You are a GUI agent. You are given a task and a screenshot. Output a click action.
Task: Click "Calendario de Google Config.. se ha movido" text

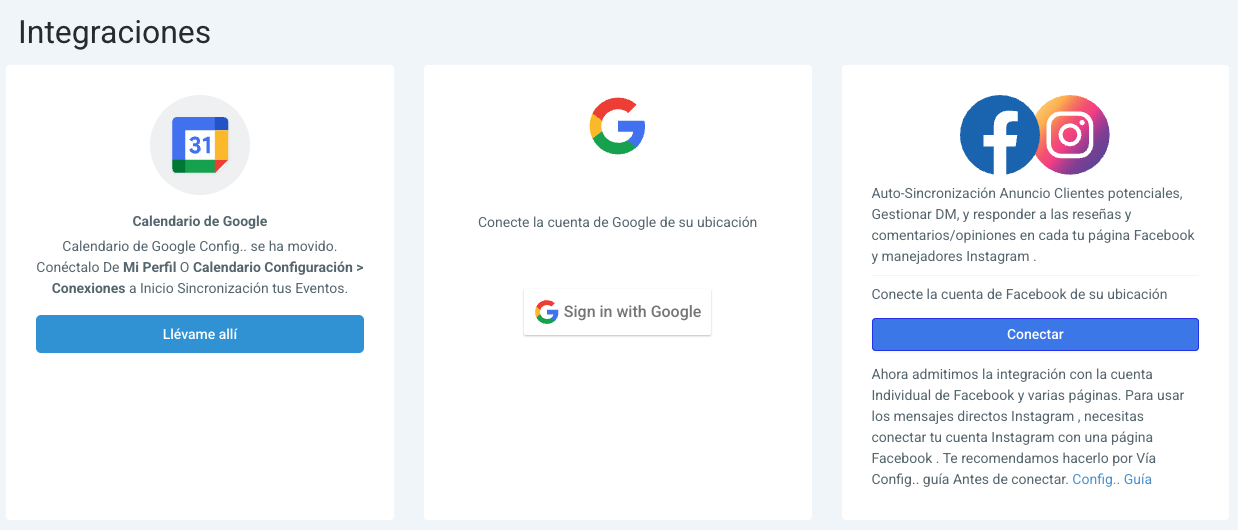(200, 246)
